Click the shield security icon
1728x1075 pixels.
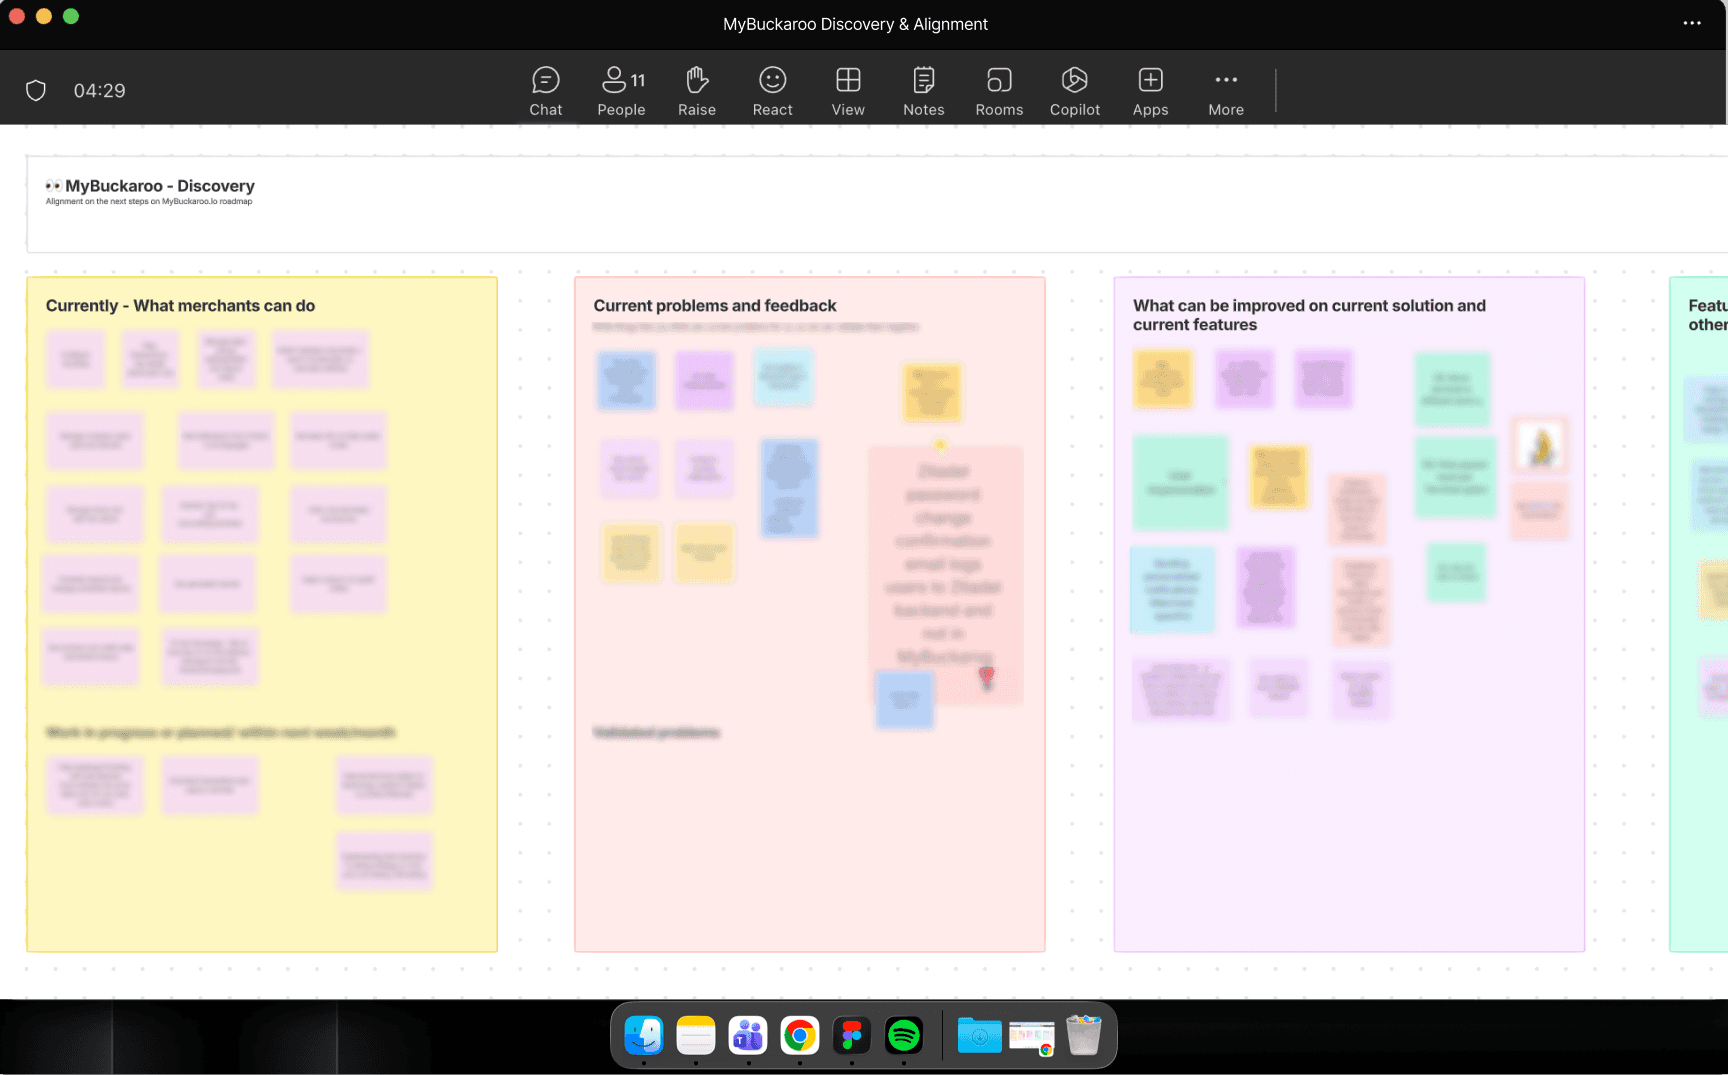click(36, 91)
